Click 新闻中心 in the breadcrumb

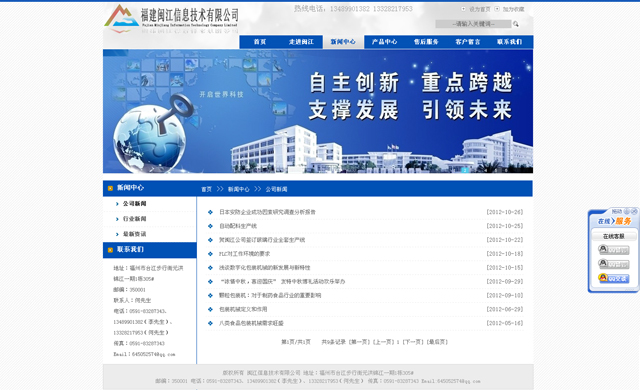pos(238,189)
